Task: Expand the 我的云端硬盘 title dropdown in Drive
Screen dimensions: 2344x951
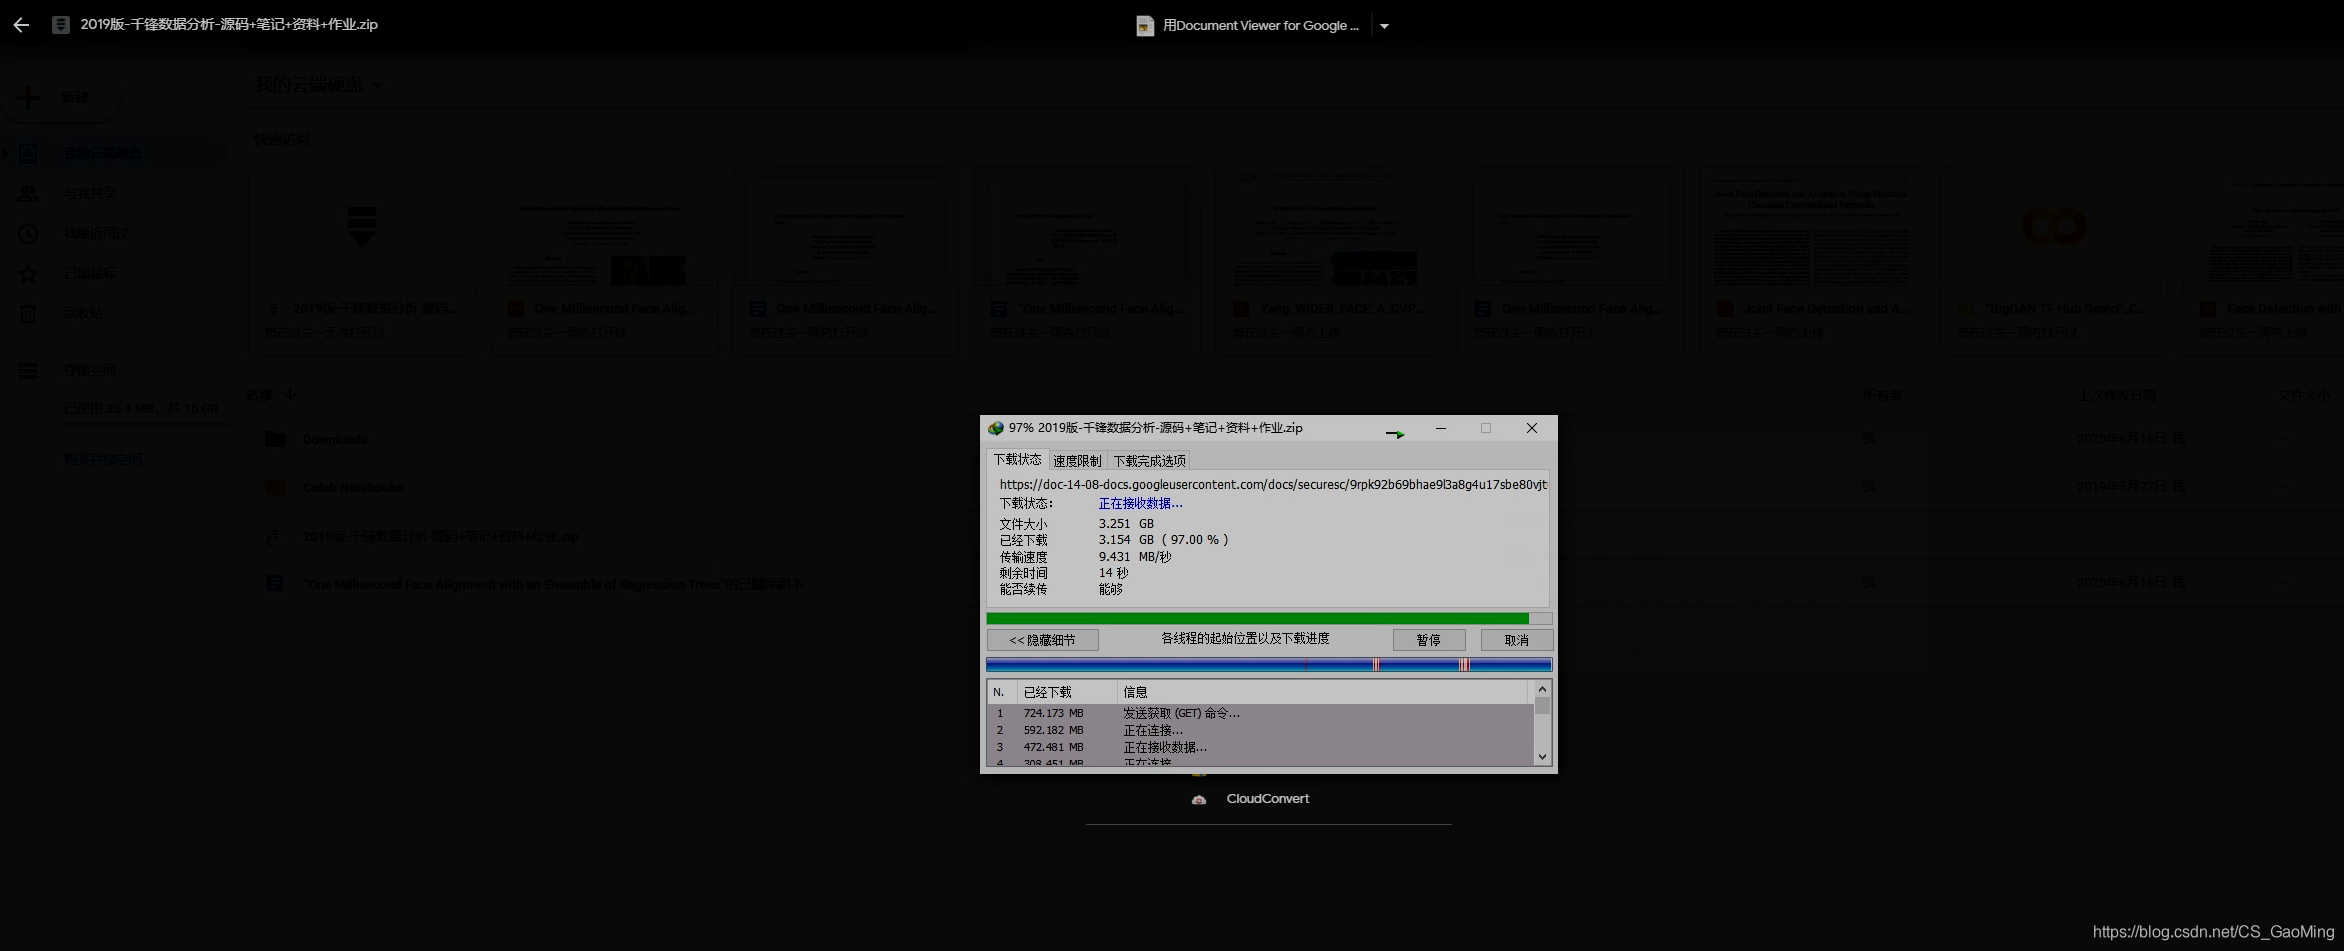Action: 377,86
